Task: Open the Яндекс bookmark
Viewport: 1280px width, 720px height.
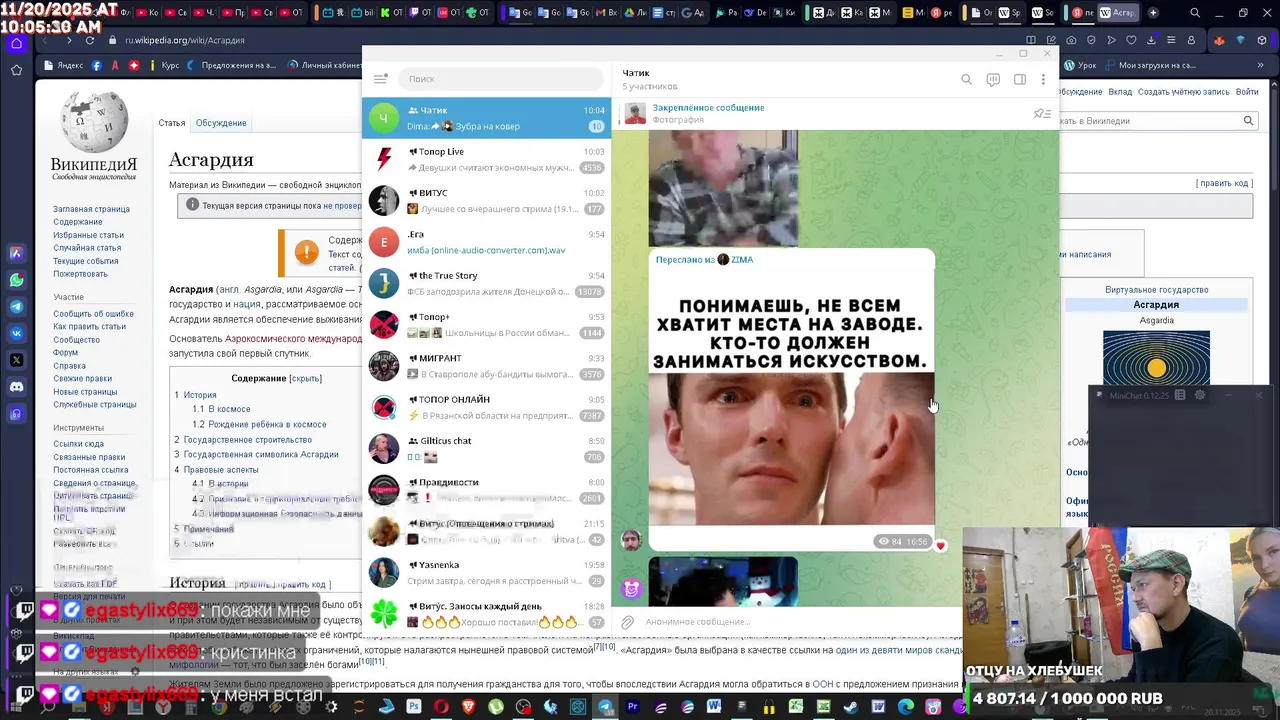Action: click(64, 65)
